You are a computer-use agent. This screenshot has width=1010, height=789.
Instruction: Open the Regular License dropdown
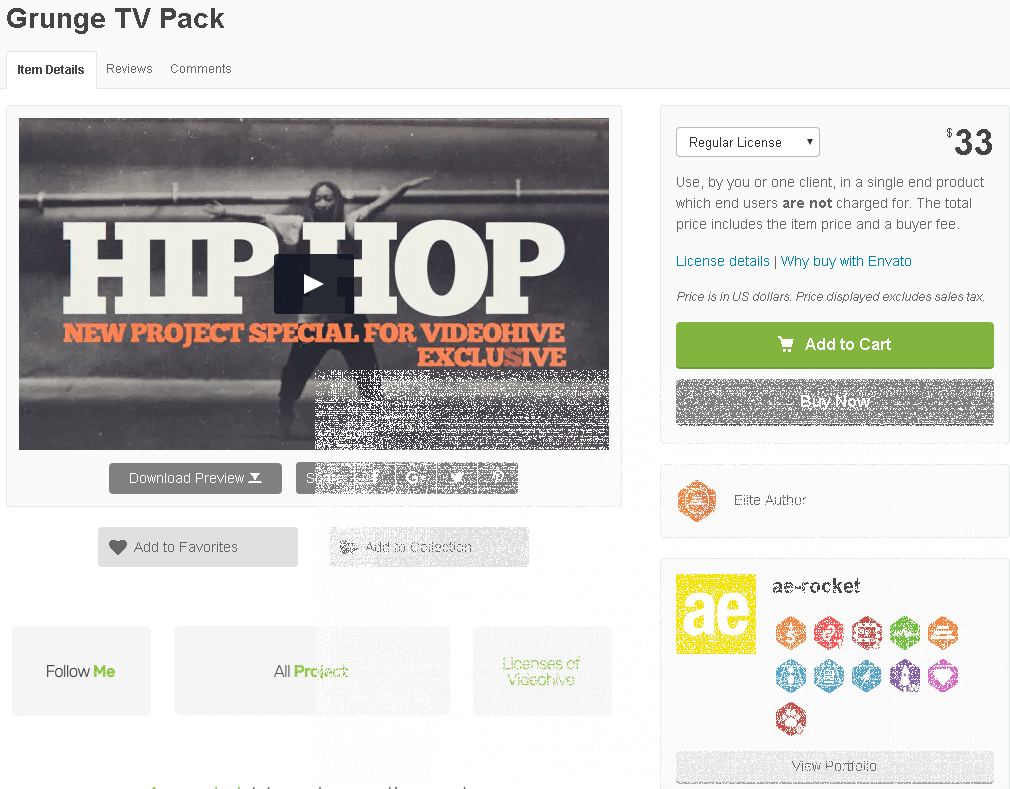click(x=748, y=142)
